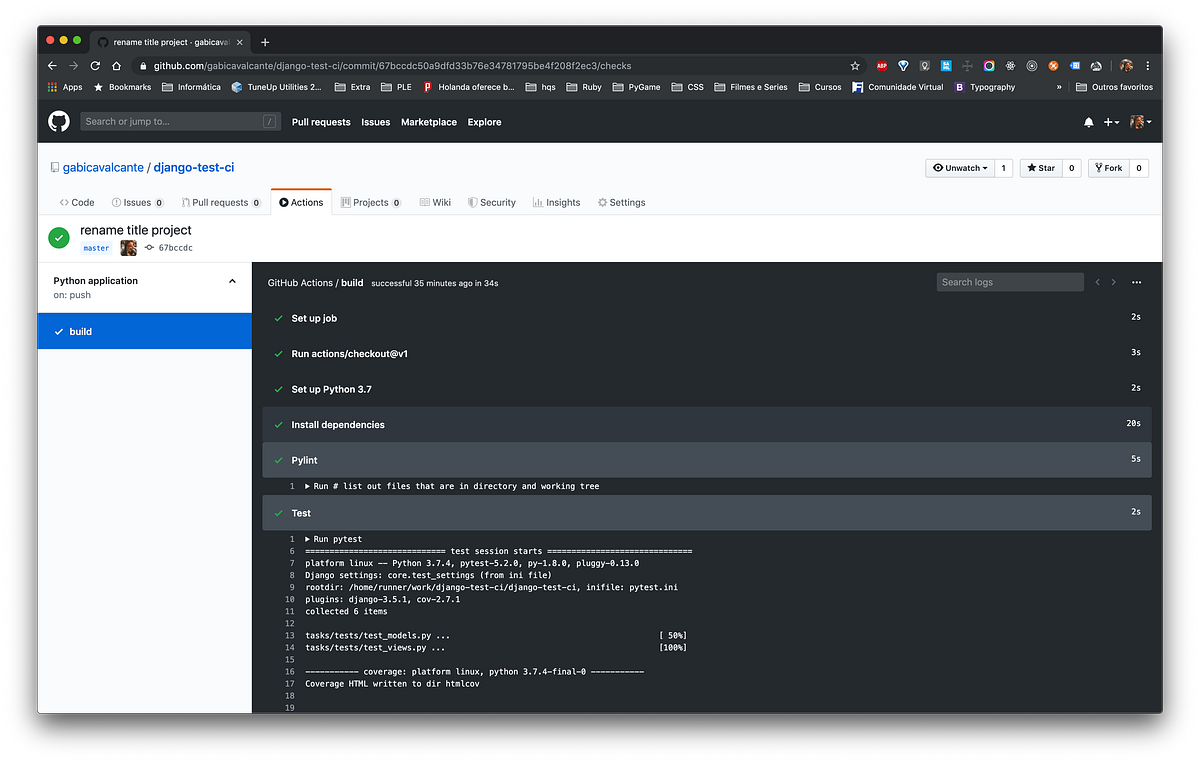The image size is (1200, 763).
Task: Open Marketplace from the top navigation
Action: 428,121
